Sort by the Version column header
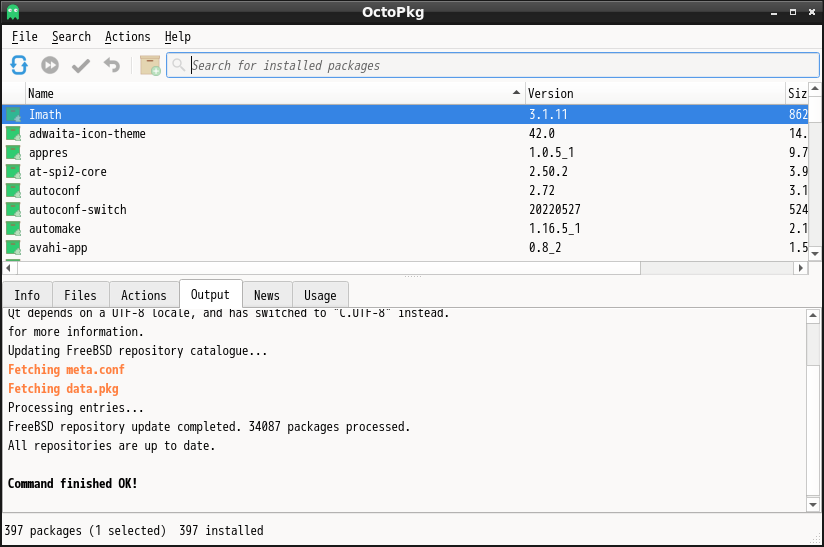Viewport: 824px width, 547px height. tap(655, 94)
